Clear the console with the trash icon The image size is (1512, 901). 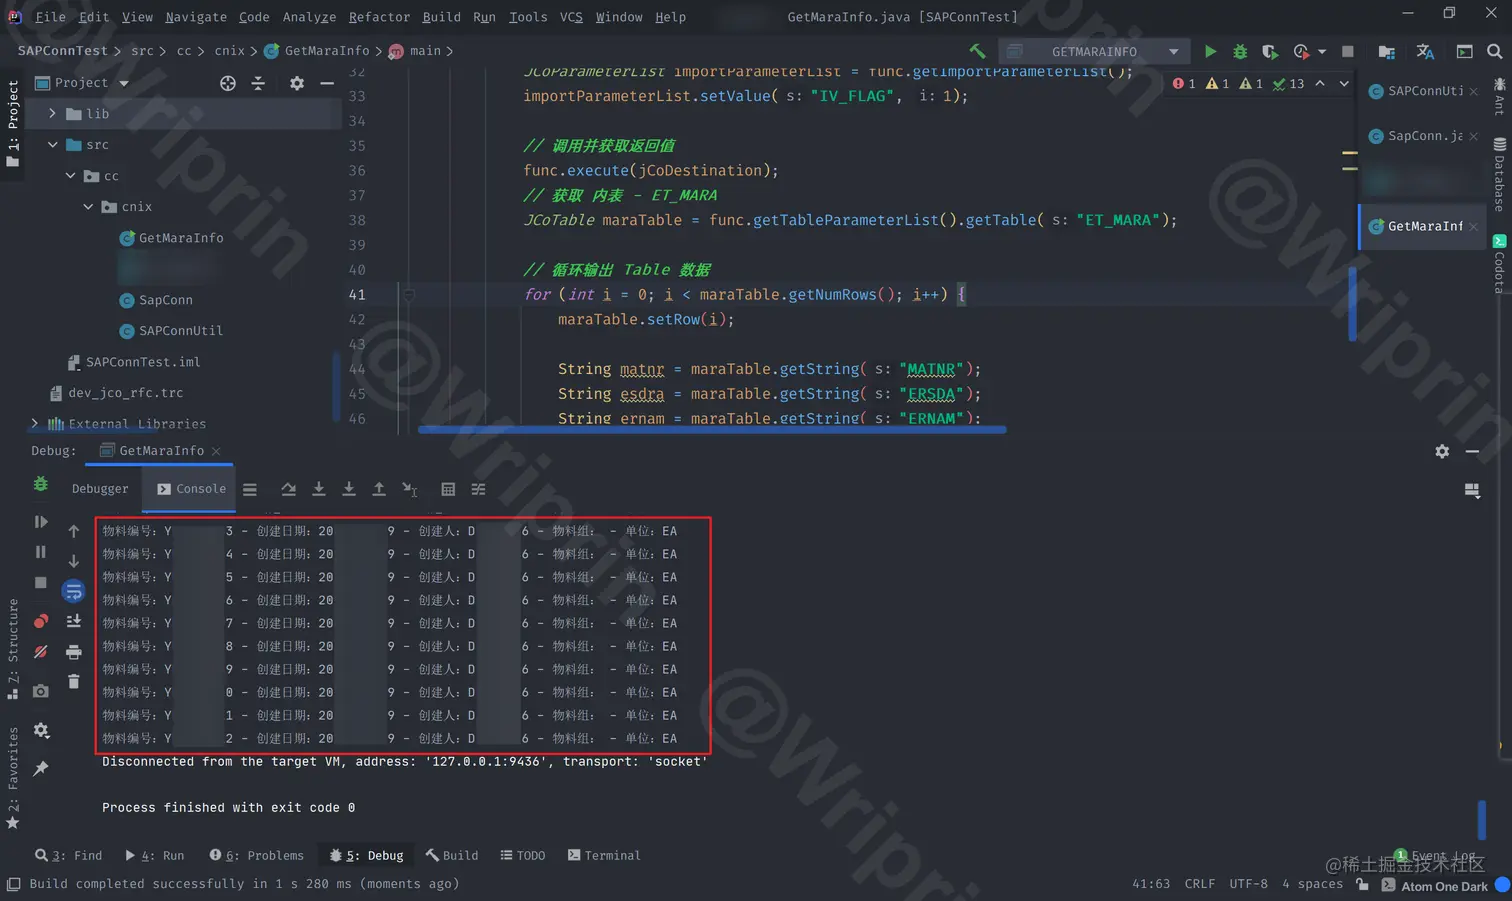click(x=73, y=681)
